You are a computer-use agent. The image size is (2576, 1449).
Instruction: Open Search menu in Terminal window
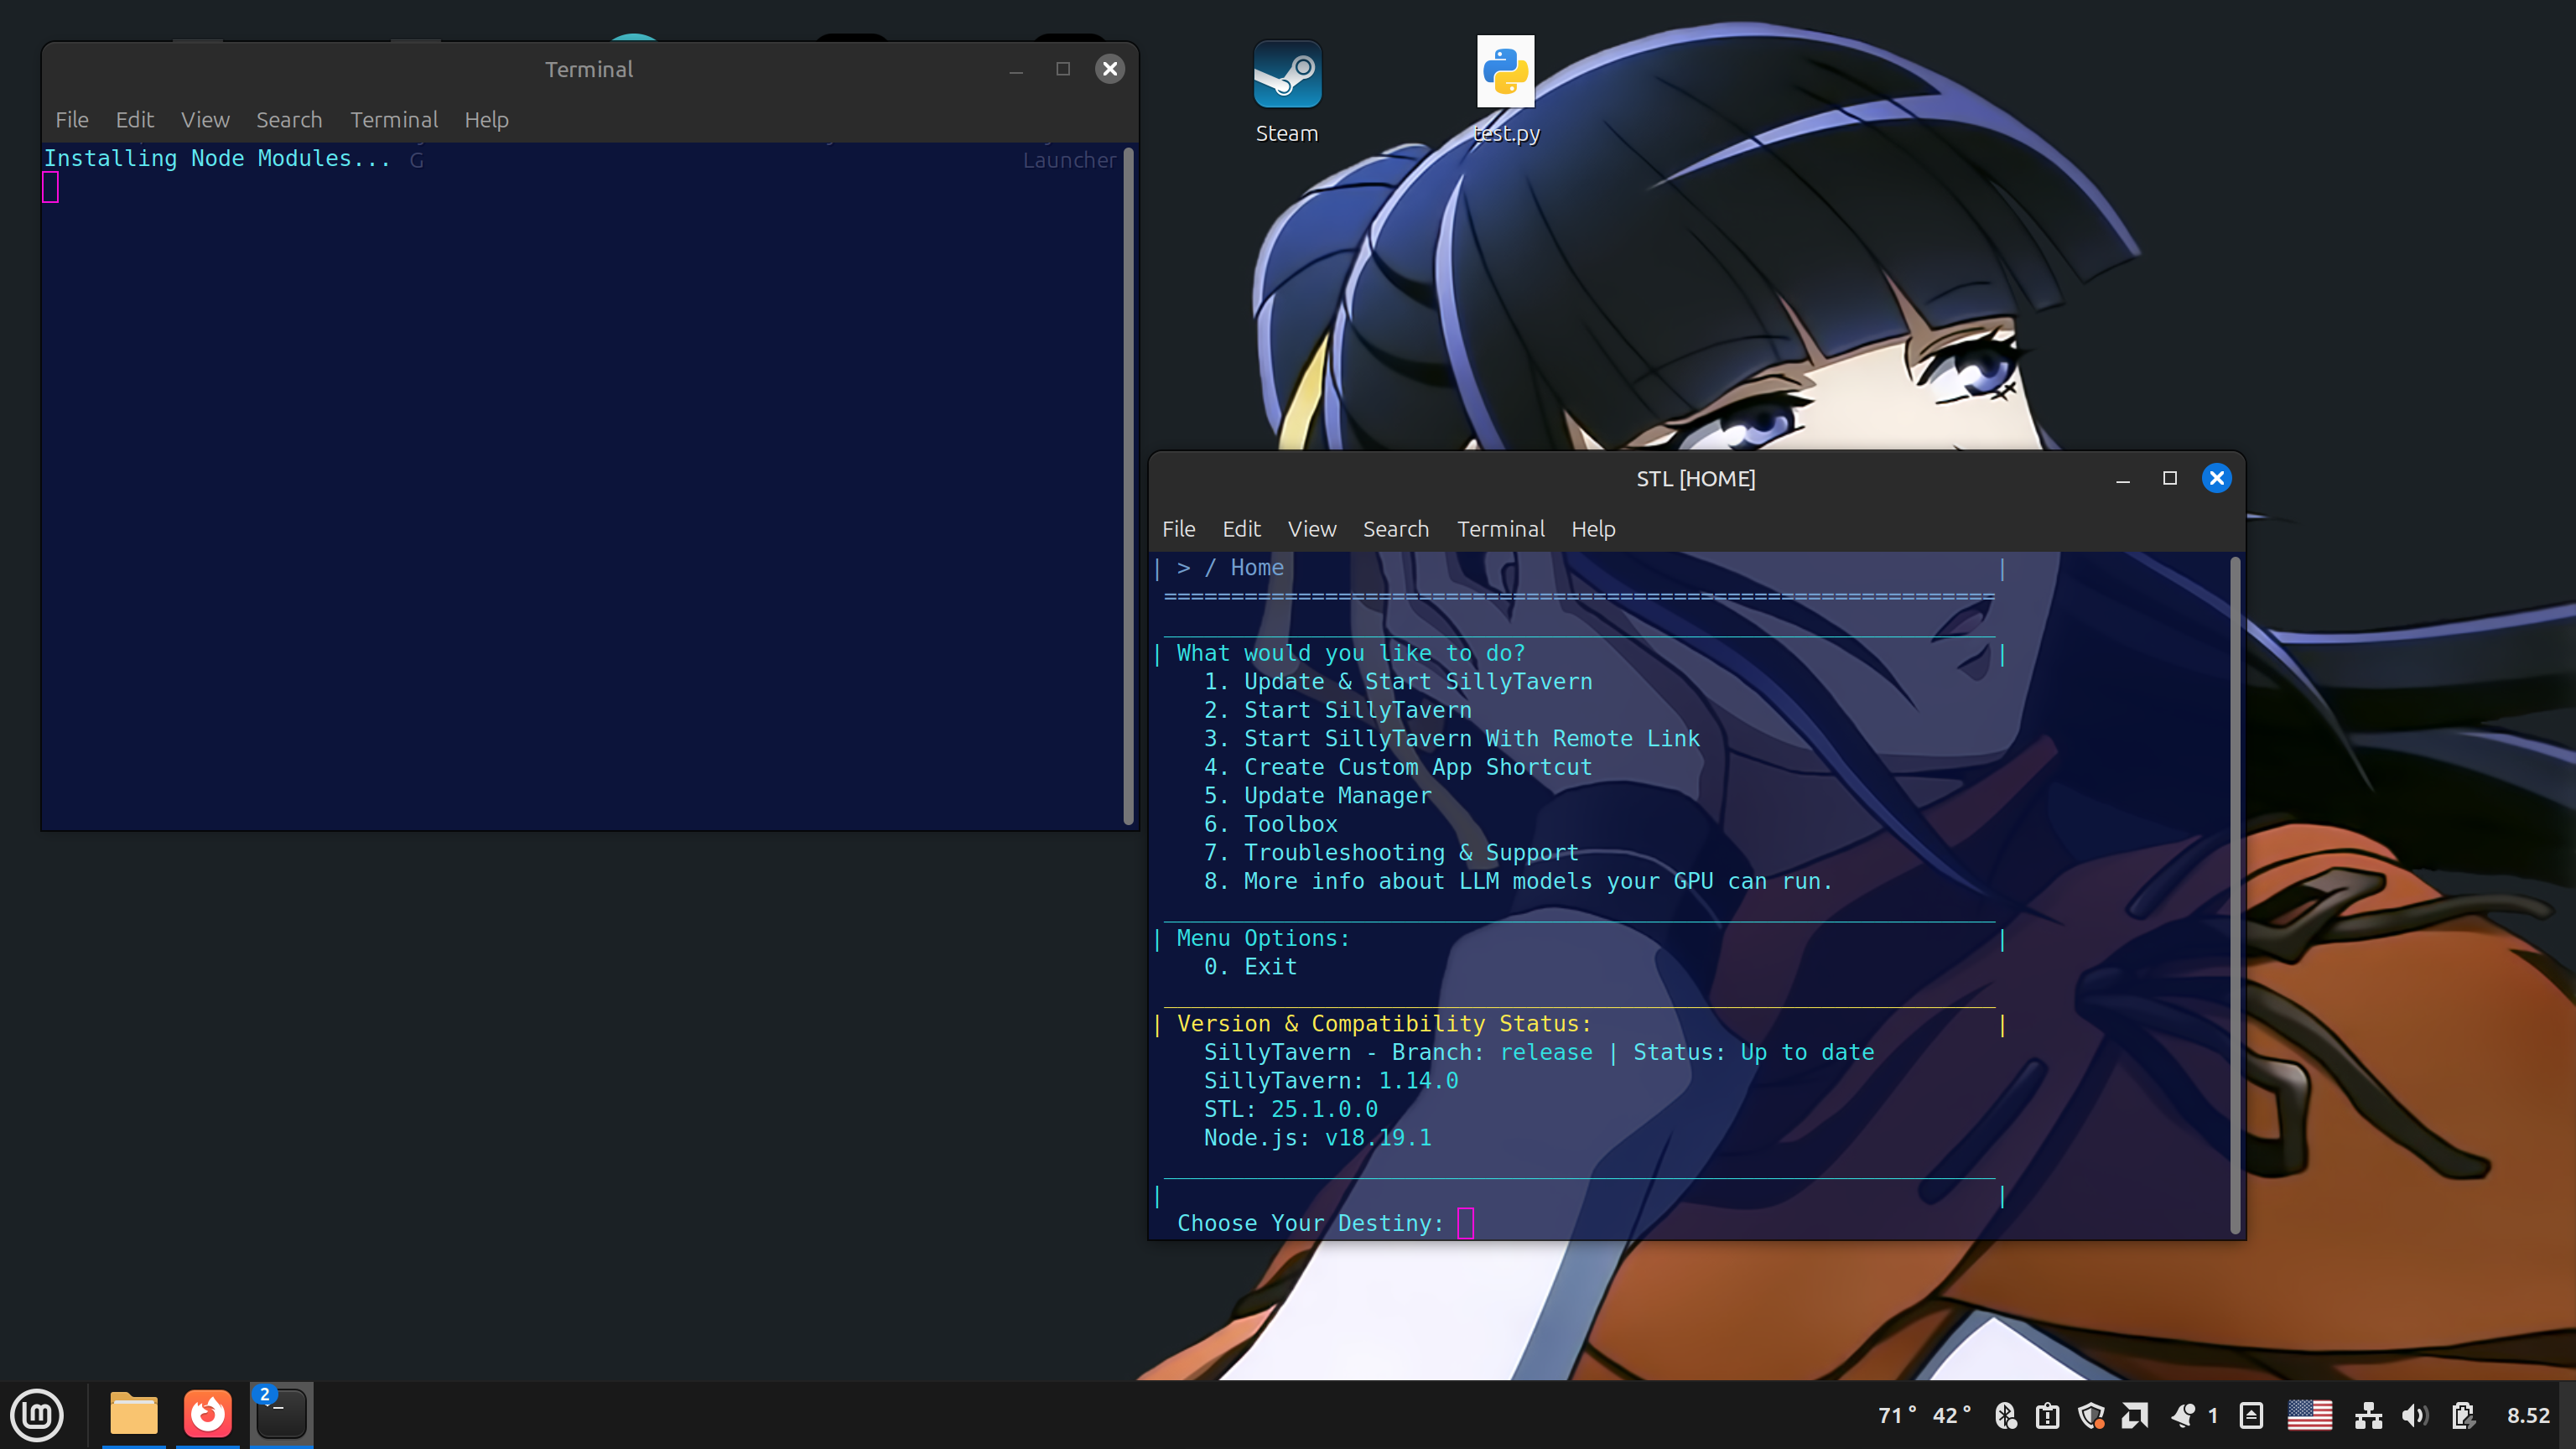tap(289, 120)
